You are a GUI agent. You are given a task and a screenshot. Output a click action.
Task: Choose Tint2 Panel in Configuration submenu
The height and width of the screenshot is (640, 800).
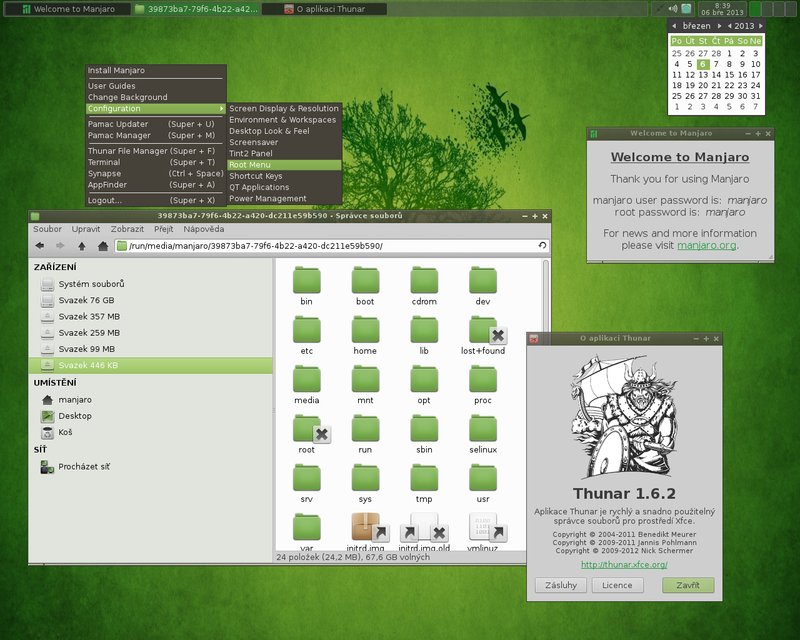coord(284,154)
